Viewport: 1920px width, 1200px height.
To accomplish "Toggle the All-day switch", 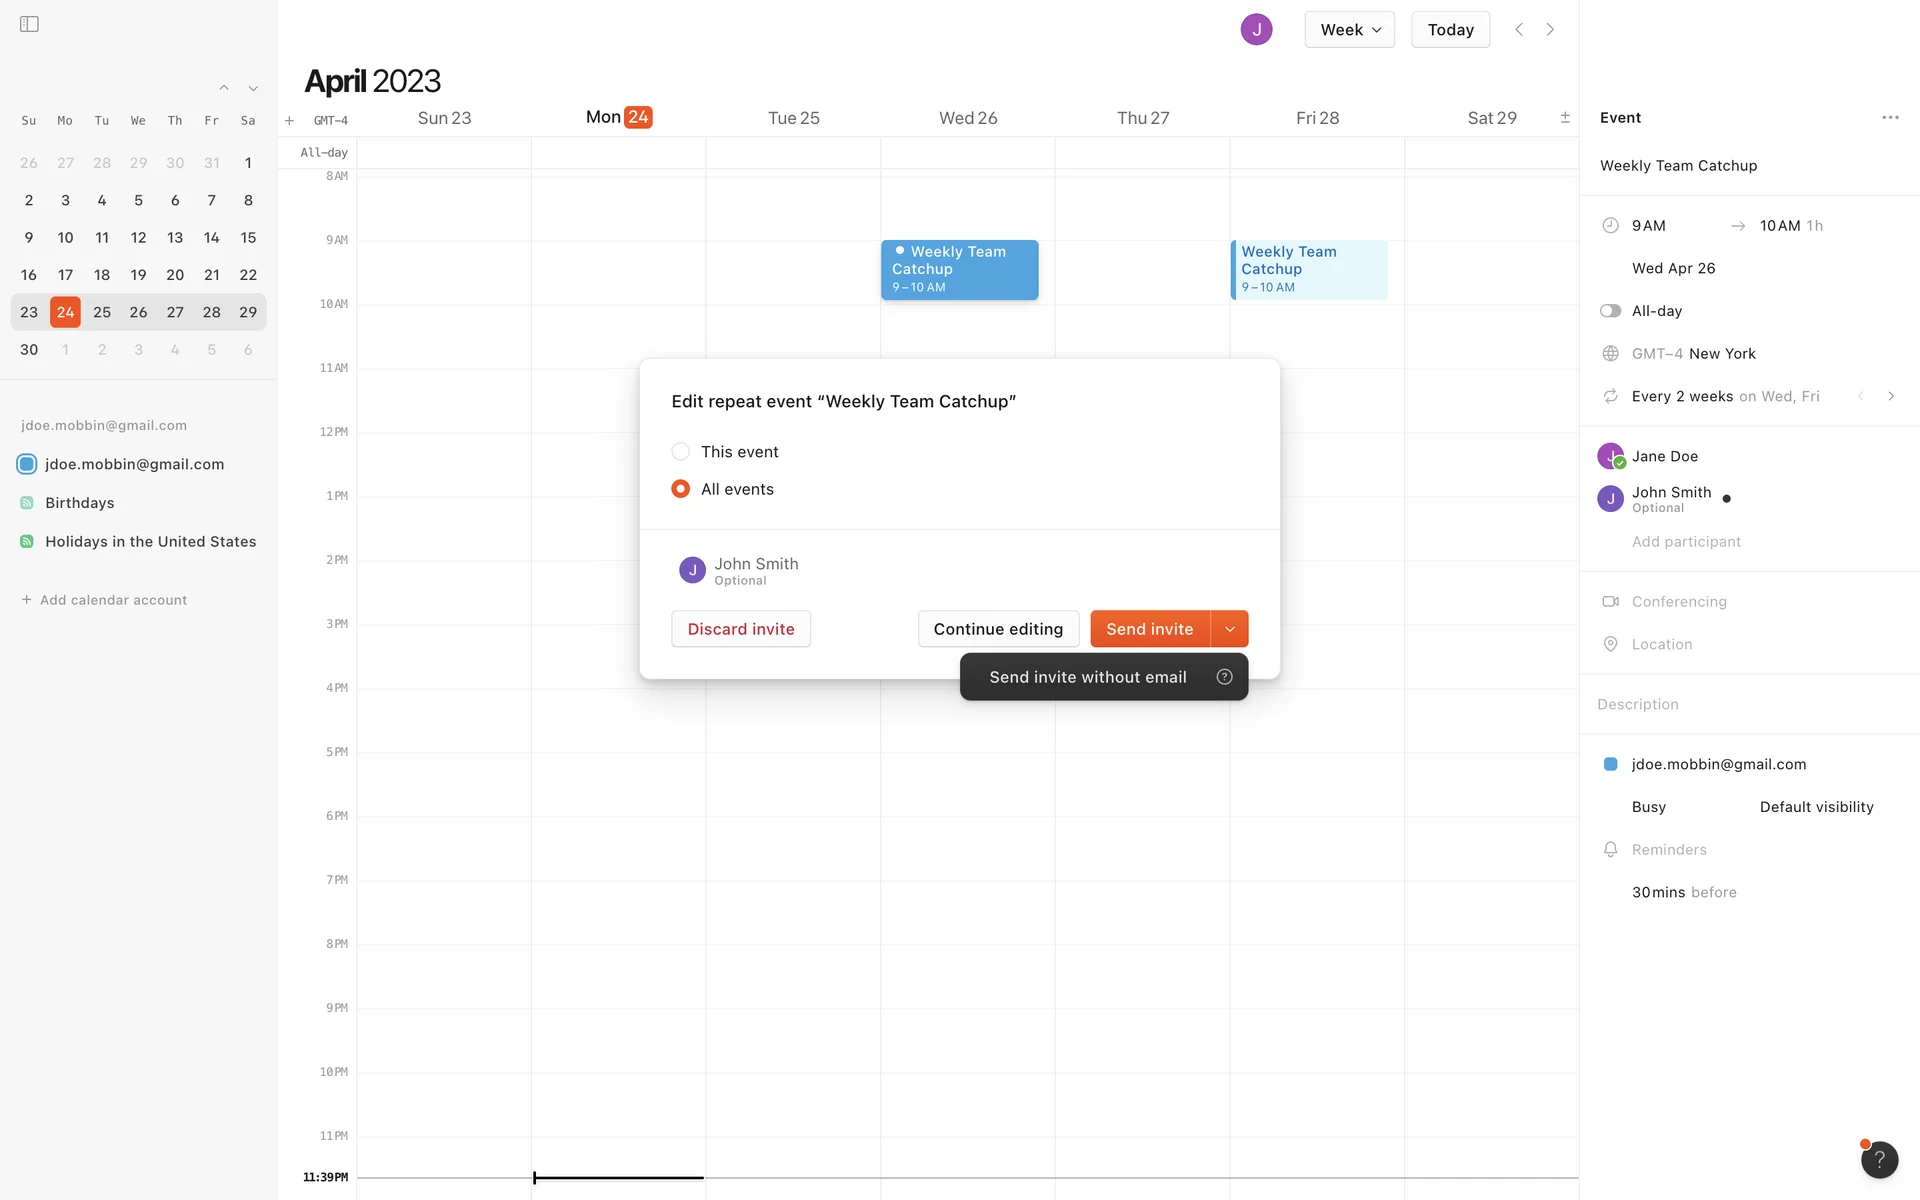I will [x=1610, y=311].
